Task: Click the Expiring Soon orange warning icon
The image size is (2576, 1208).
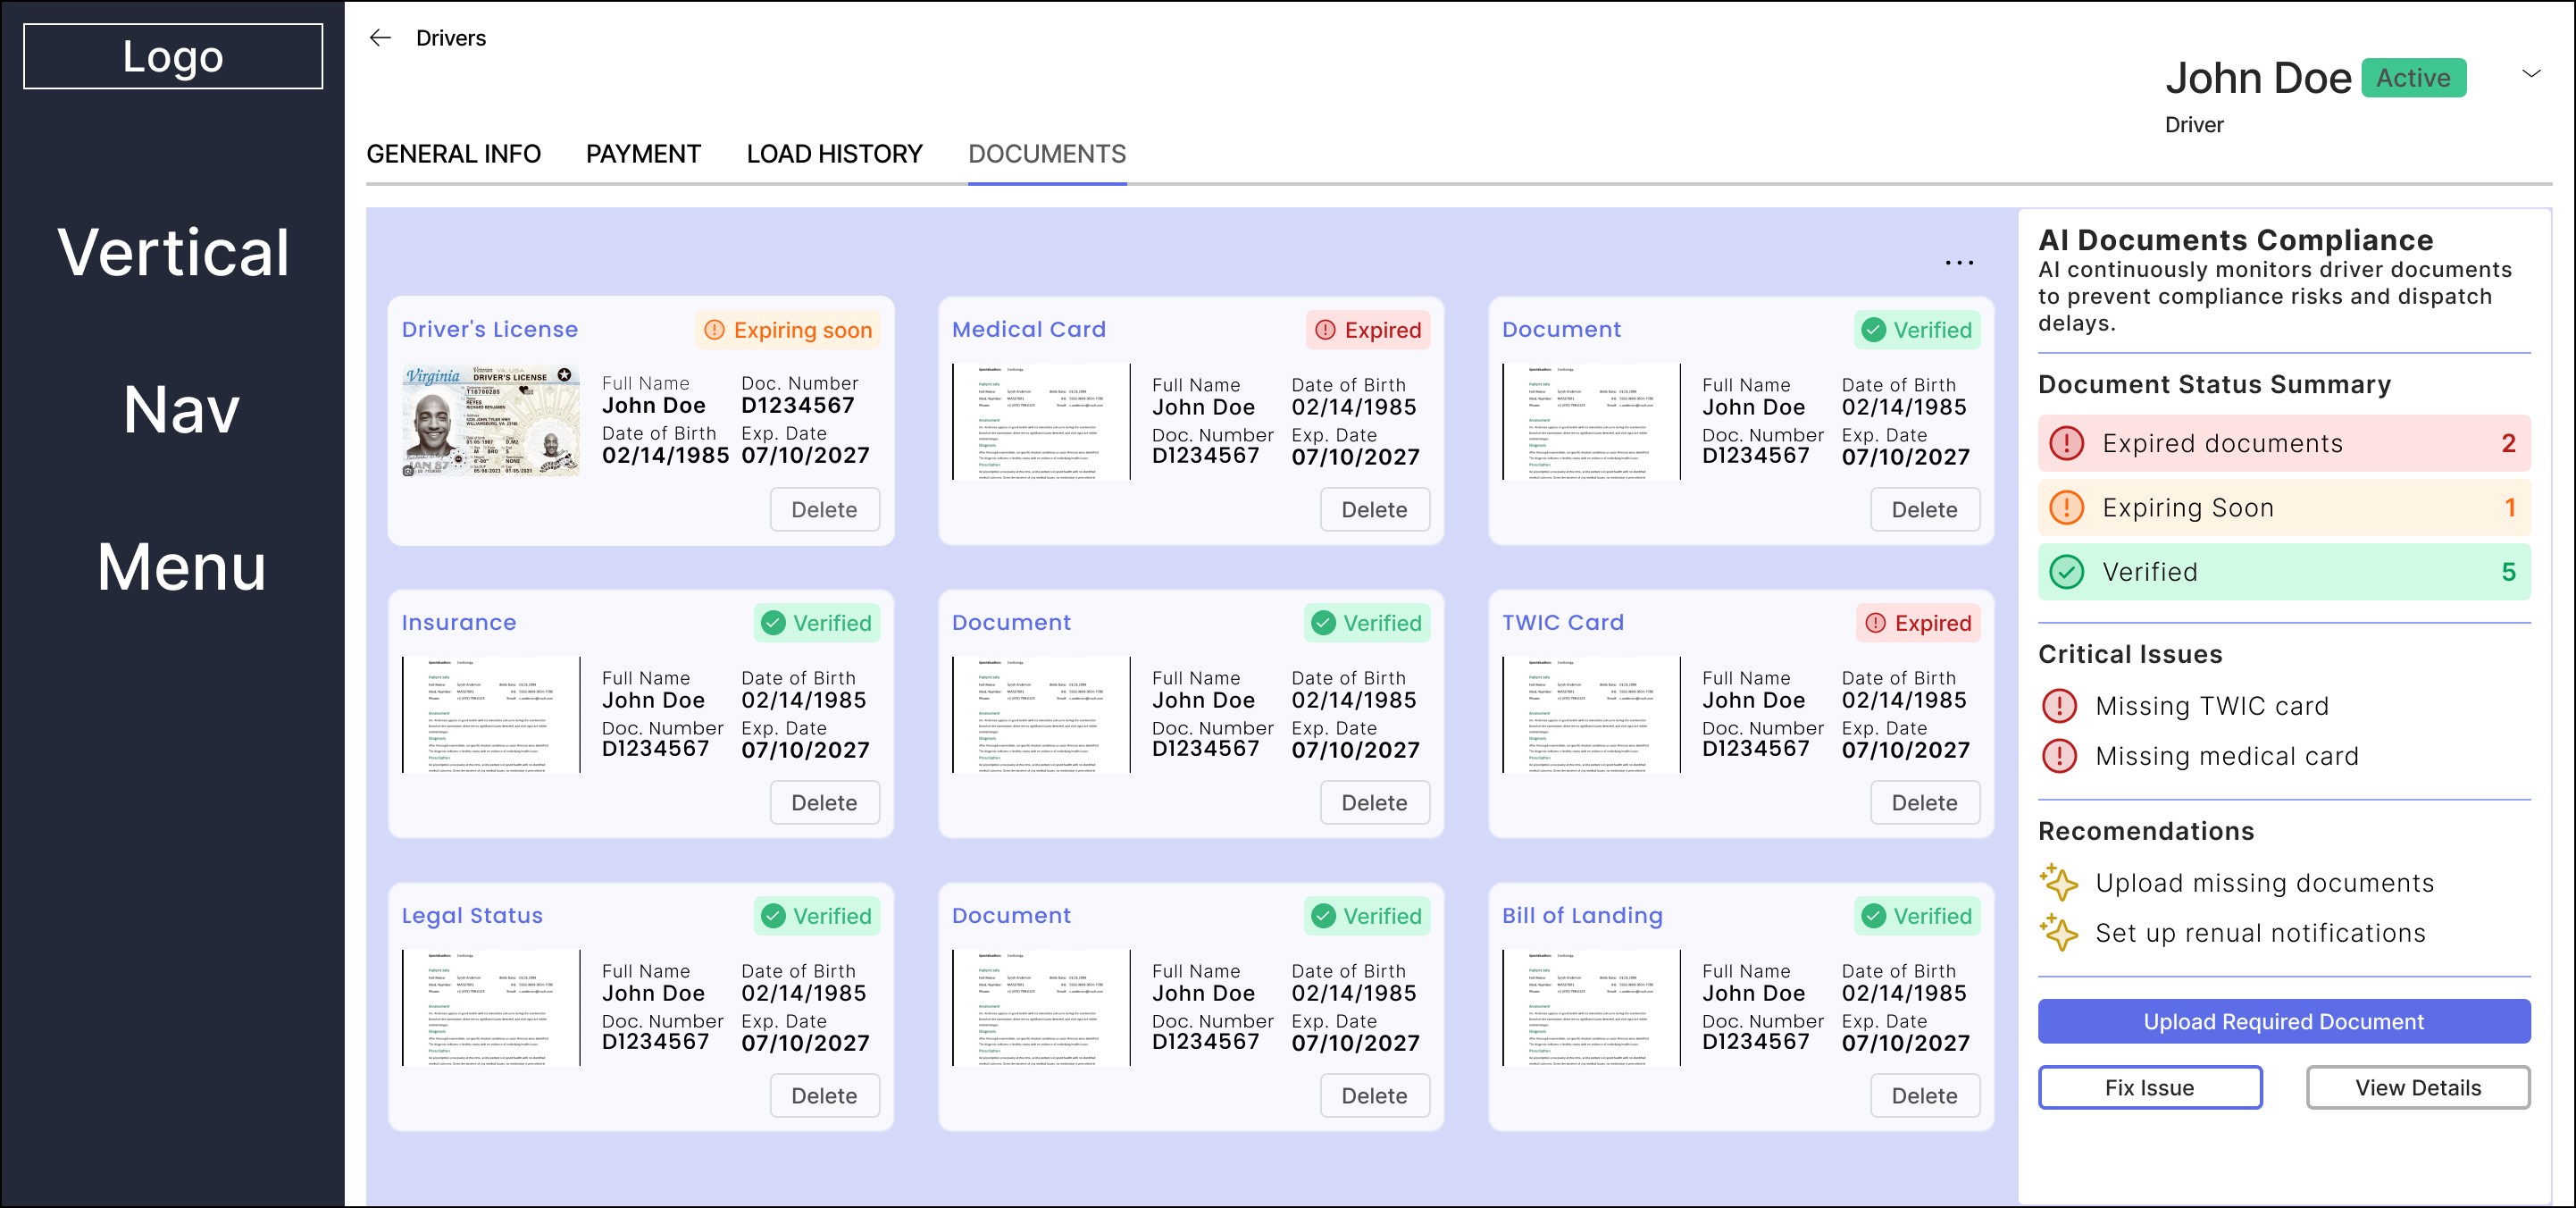Action: tap(2066, 508)
